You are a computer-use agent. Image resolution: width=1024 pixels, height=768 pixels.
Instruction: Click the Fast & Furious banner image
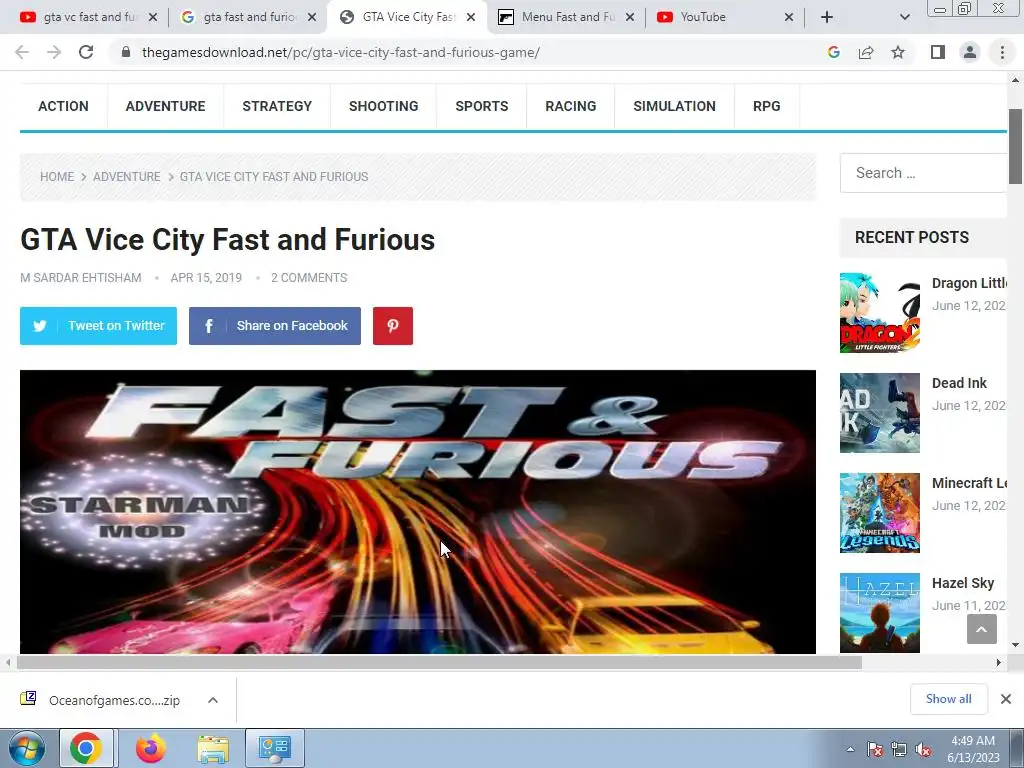coord(418,512)
